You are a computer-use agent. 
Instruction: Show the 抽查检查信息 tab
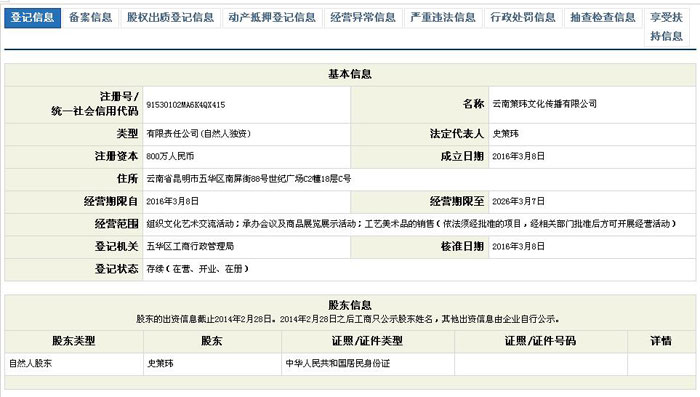[x=603, y=18]
